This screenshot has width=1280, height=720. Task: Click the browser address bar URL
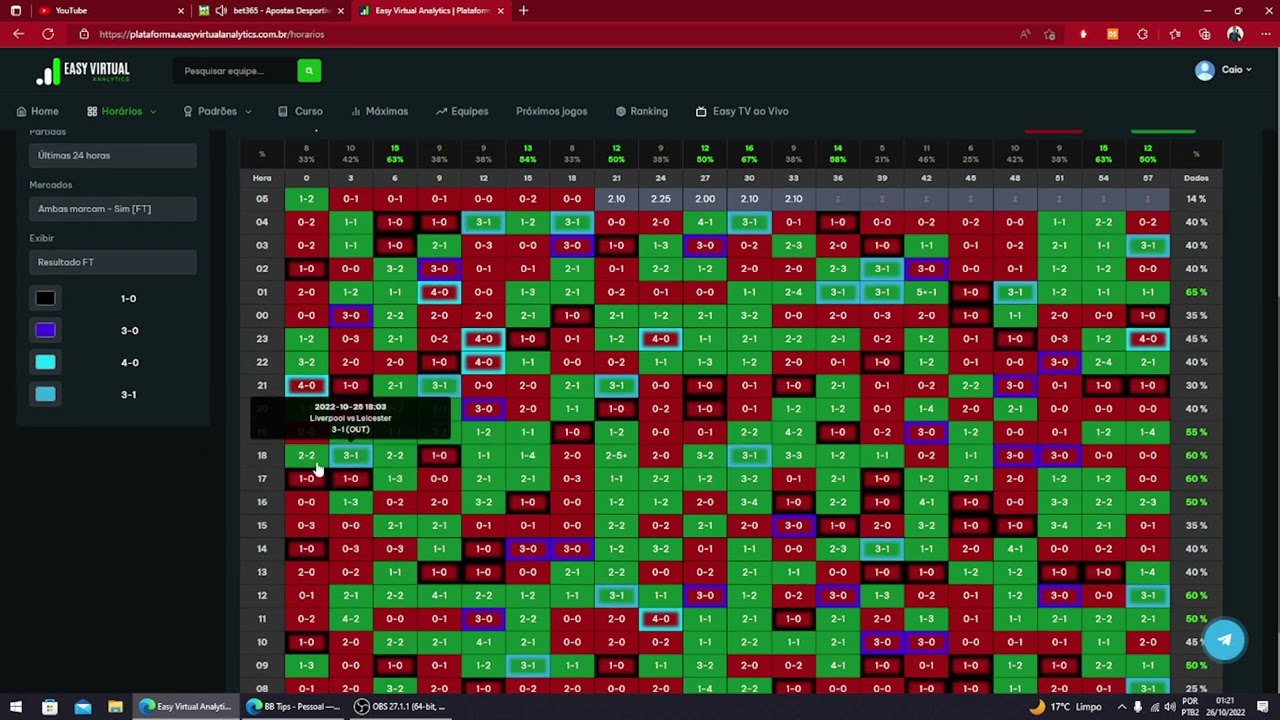pos(211,34)
